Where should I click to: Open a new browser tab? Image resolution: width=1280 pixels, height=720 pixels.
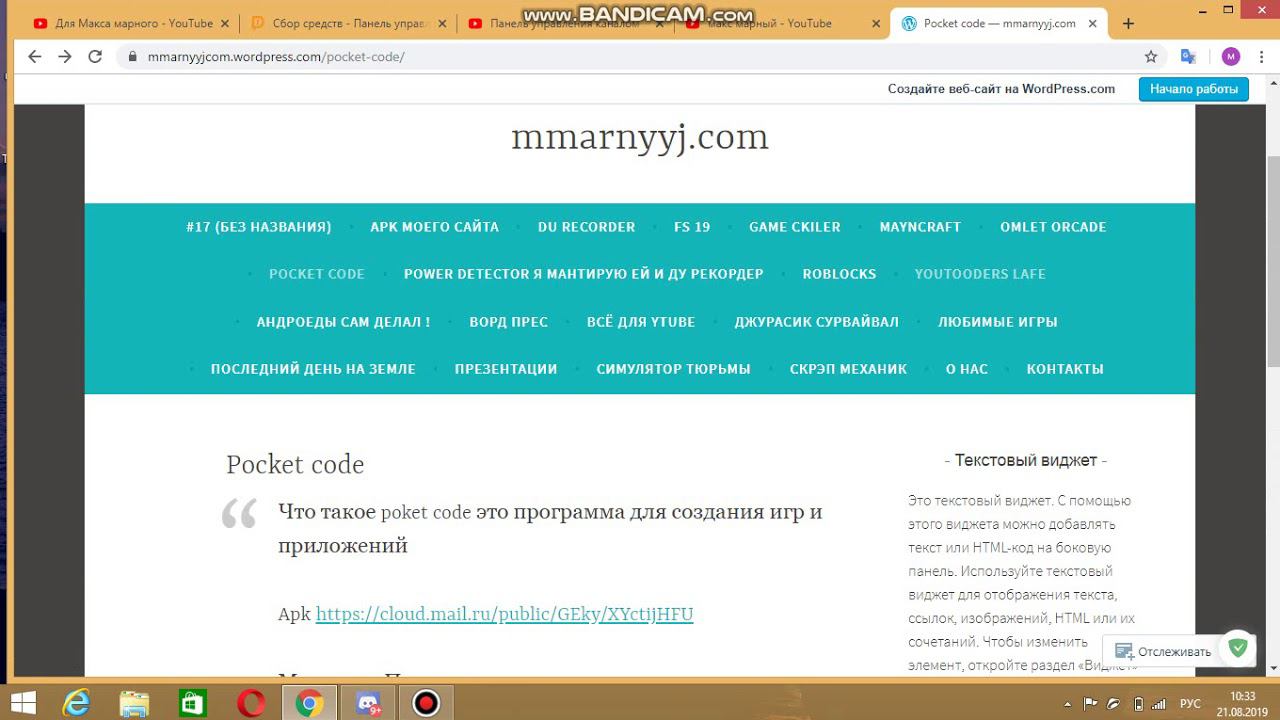pyautogui.click(x=1128, y=24)
